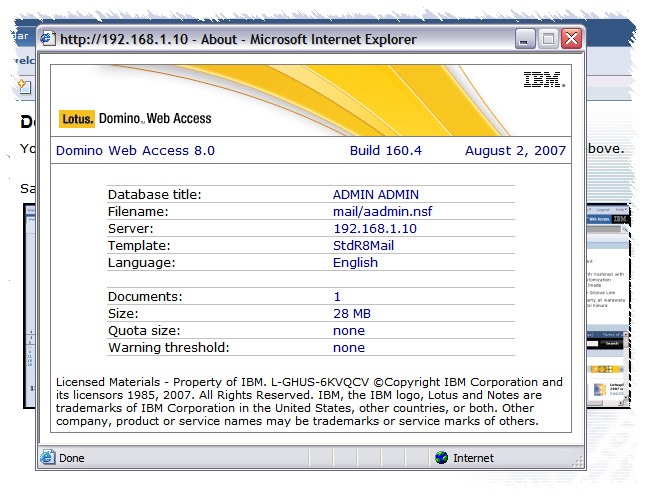Click the left screenshot thumbnail in background window
The width and height of the screenshot is (648, 499).
point(30,306)
